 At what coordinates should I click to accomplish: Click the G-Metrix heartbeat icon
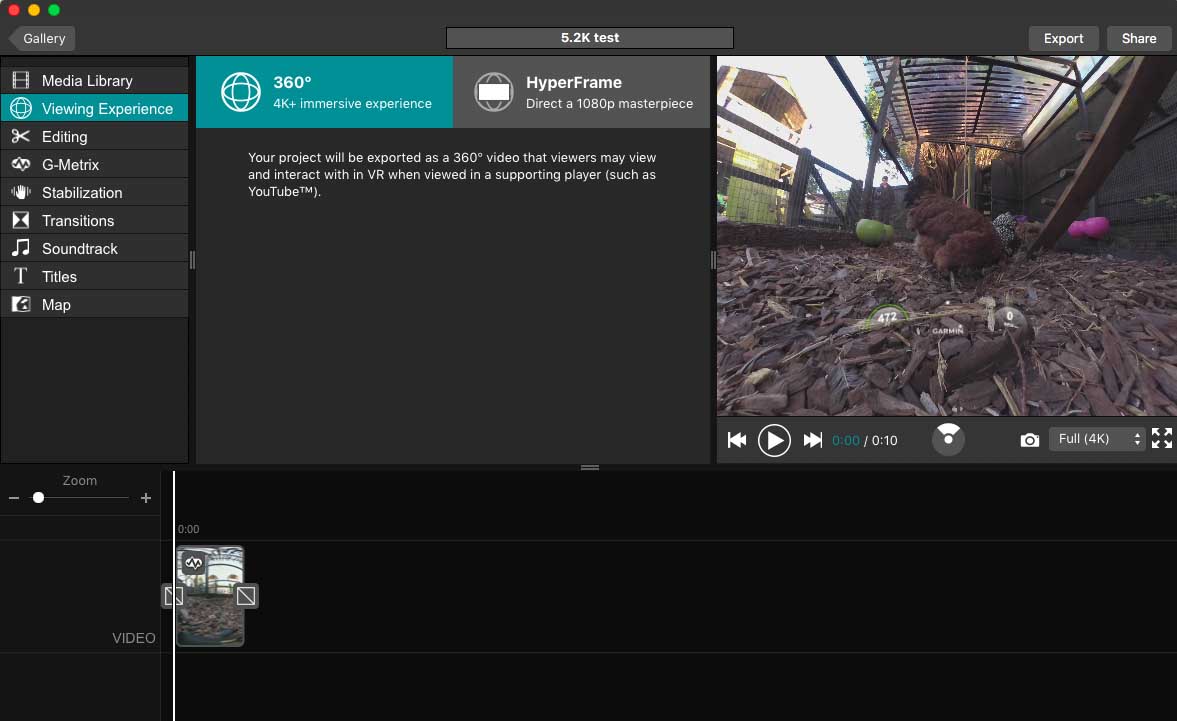(21, 164)
